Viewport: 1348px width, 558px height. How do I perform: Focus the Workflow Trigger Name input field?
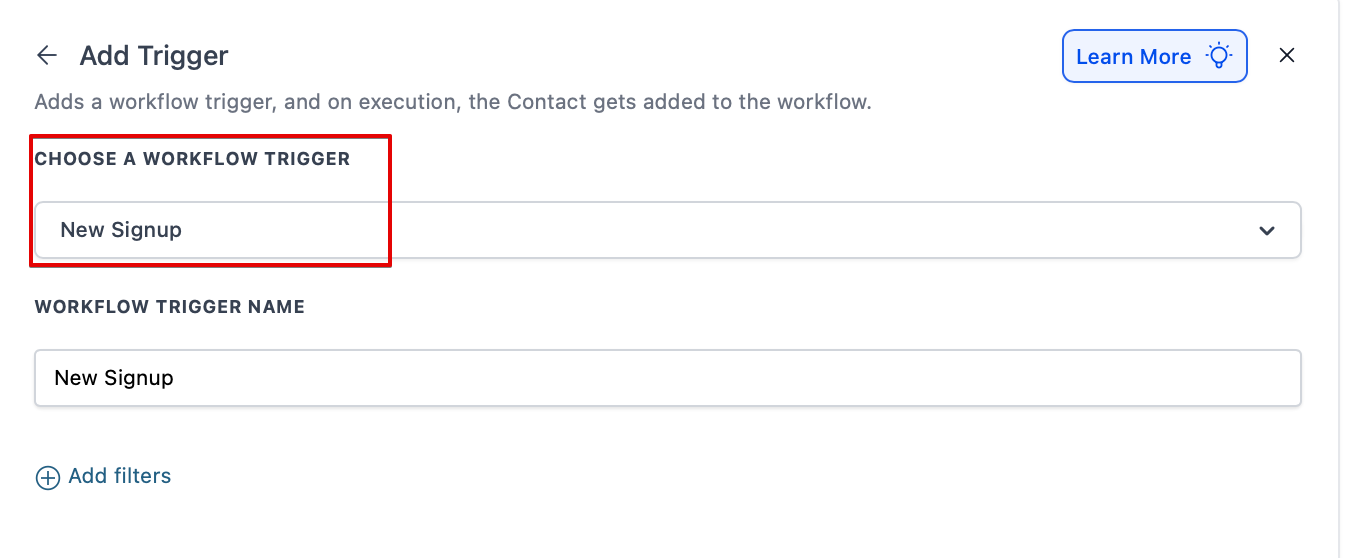click(x=667, y=378)
